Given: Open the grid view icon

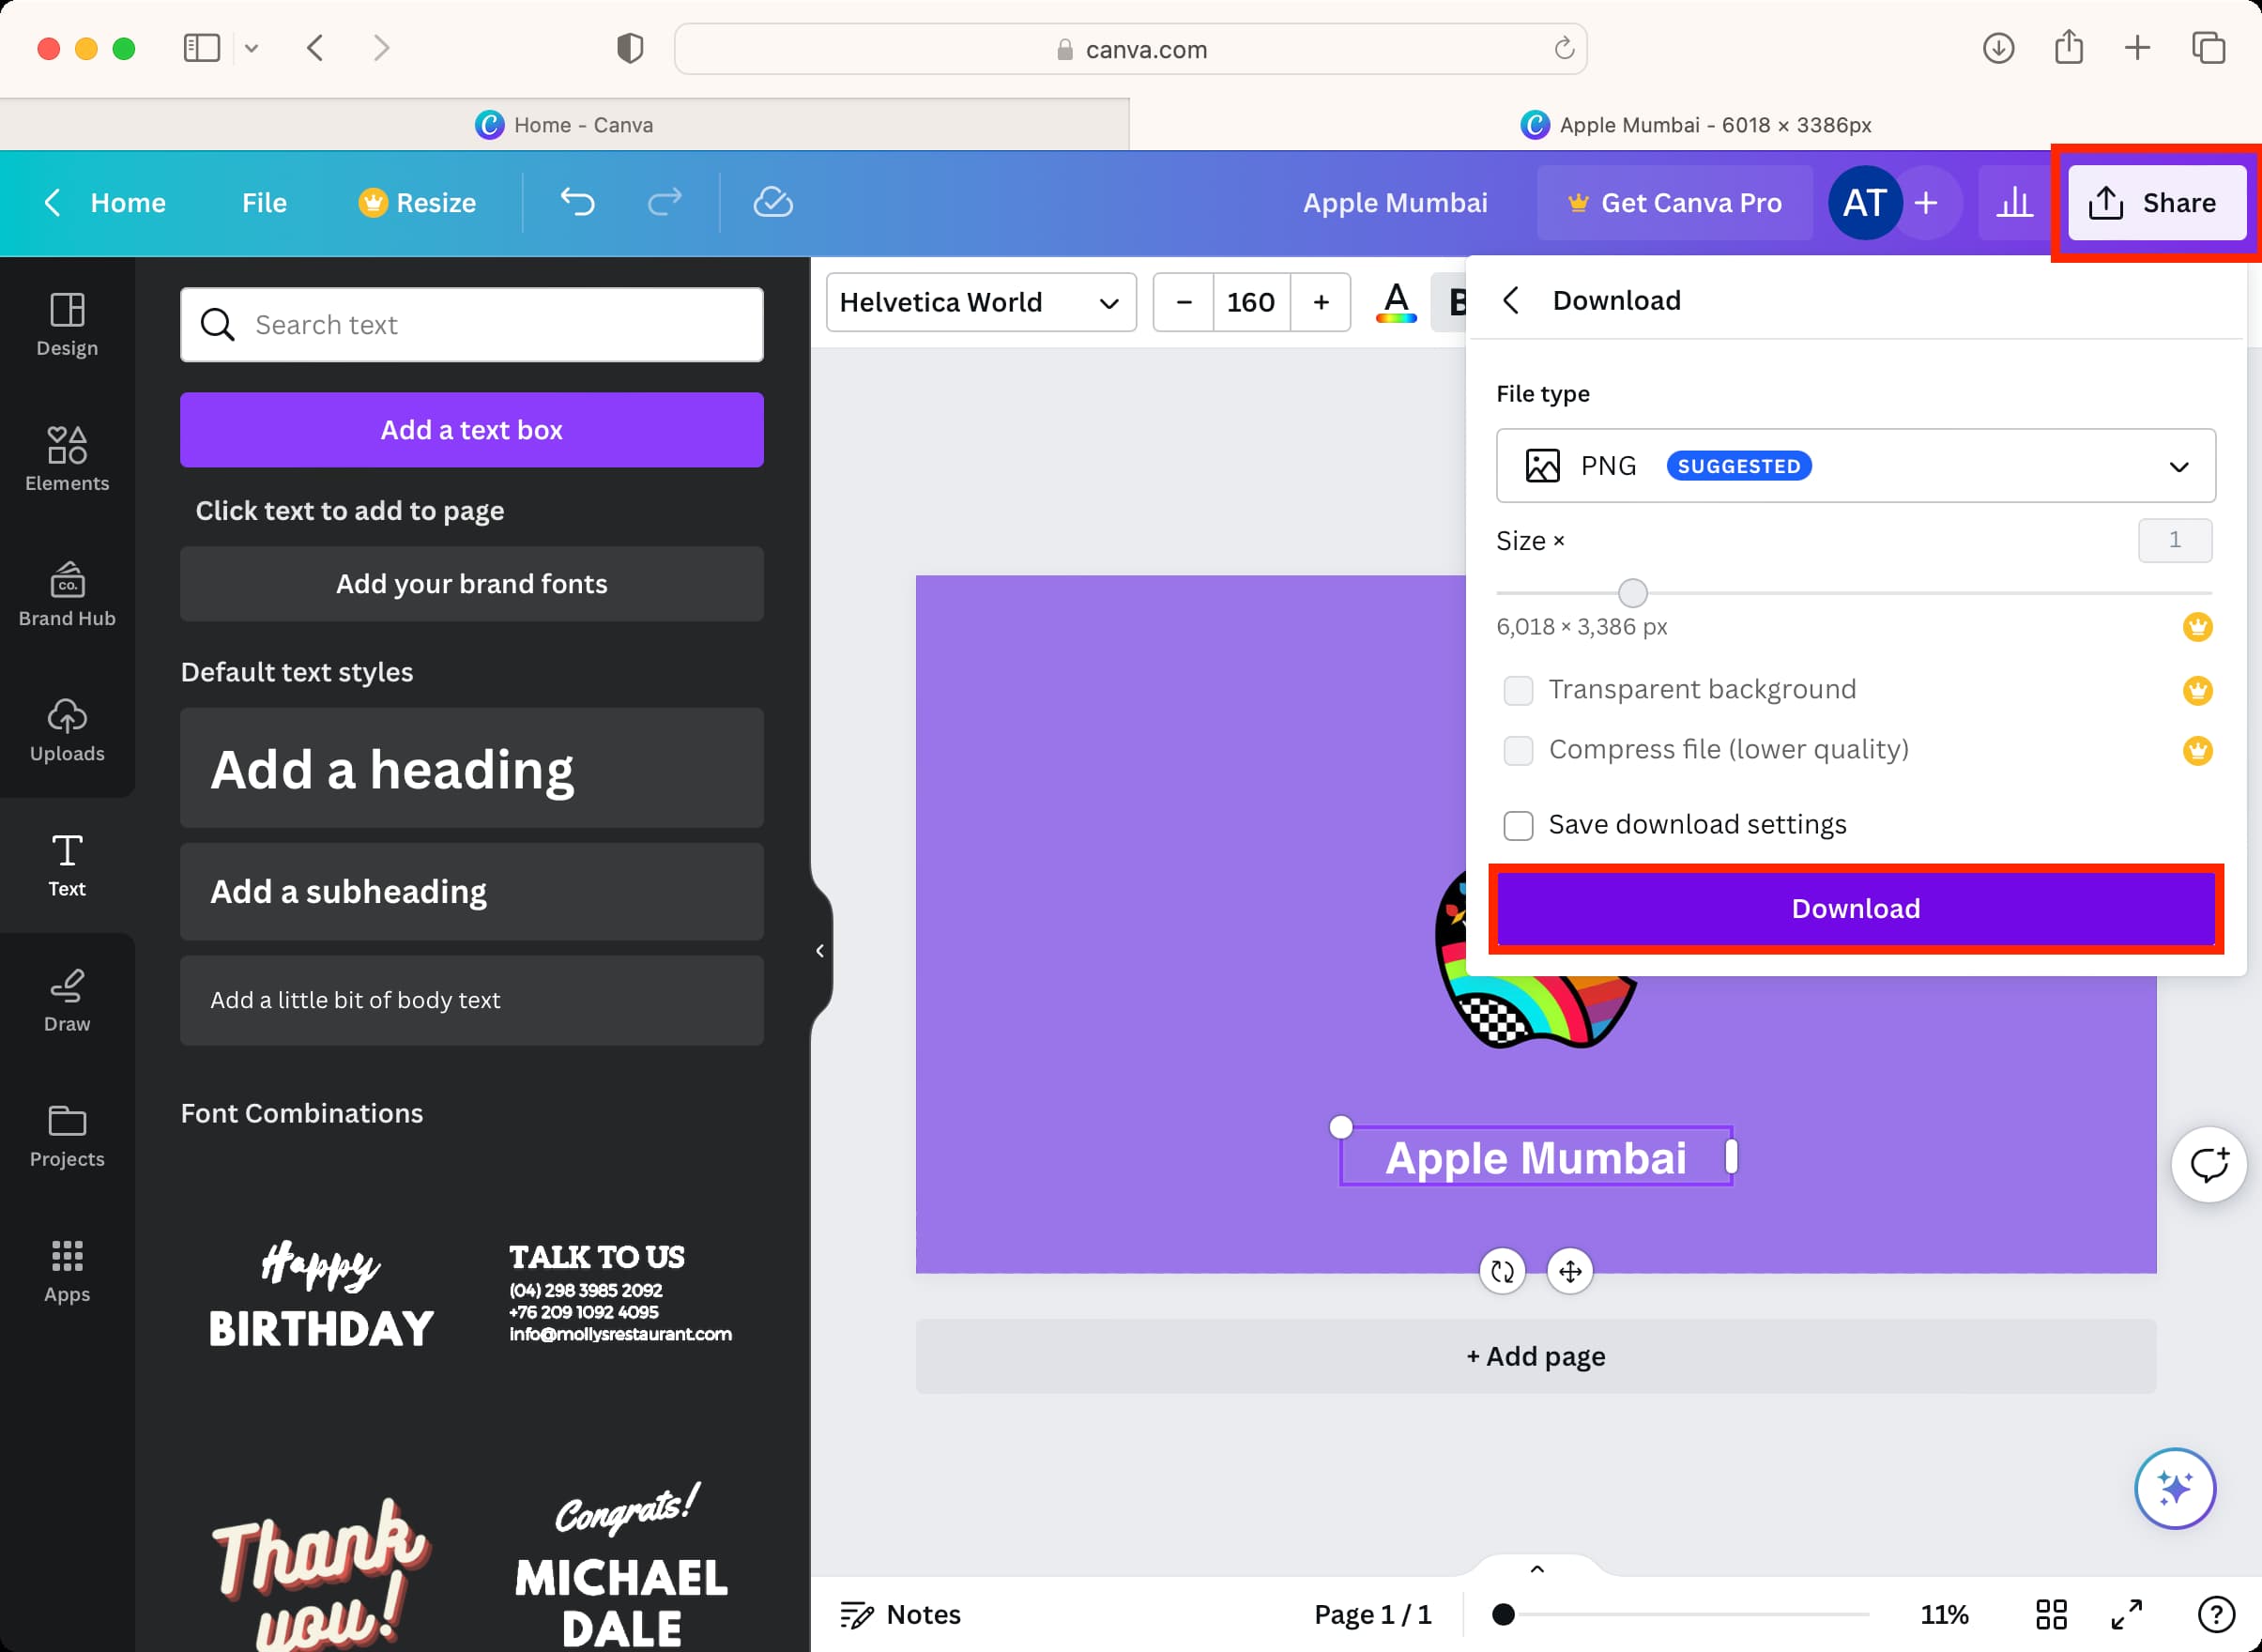Looking at the screenshot, I should click(x=2051, y=1614).
